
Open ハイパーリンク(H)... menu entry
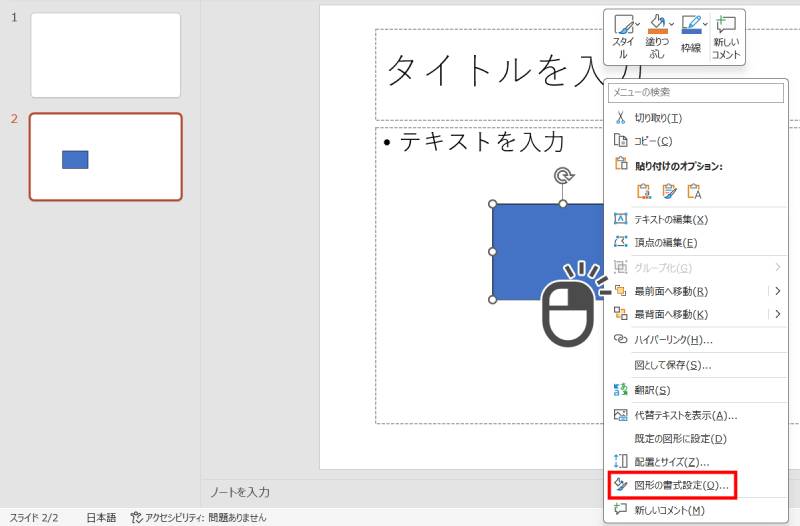tap(695, 340)
